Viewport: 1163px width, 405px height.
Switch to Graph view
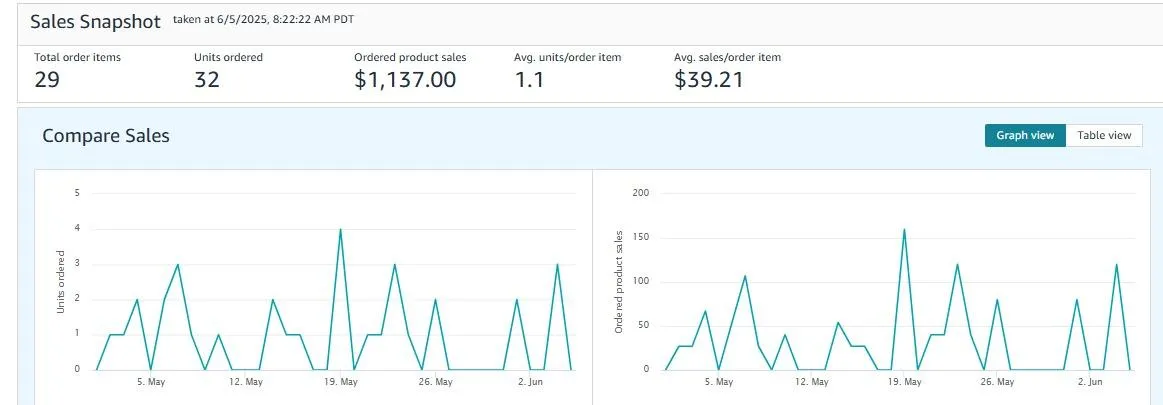1025,135
